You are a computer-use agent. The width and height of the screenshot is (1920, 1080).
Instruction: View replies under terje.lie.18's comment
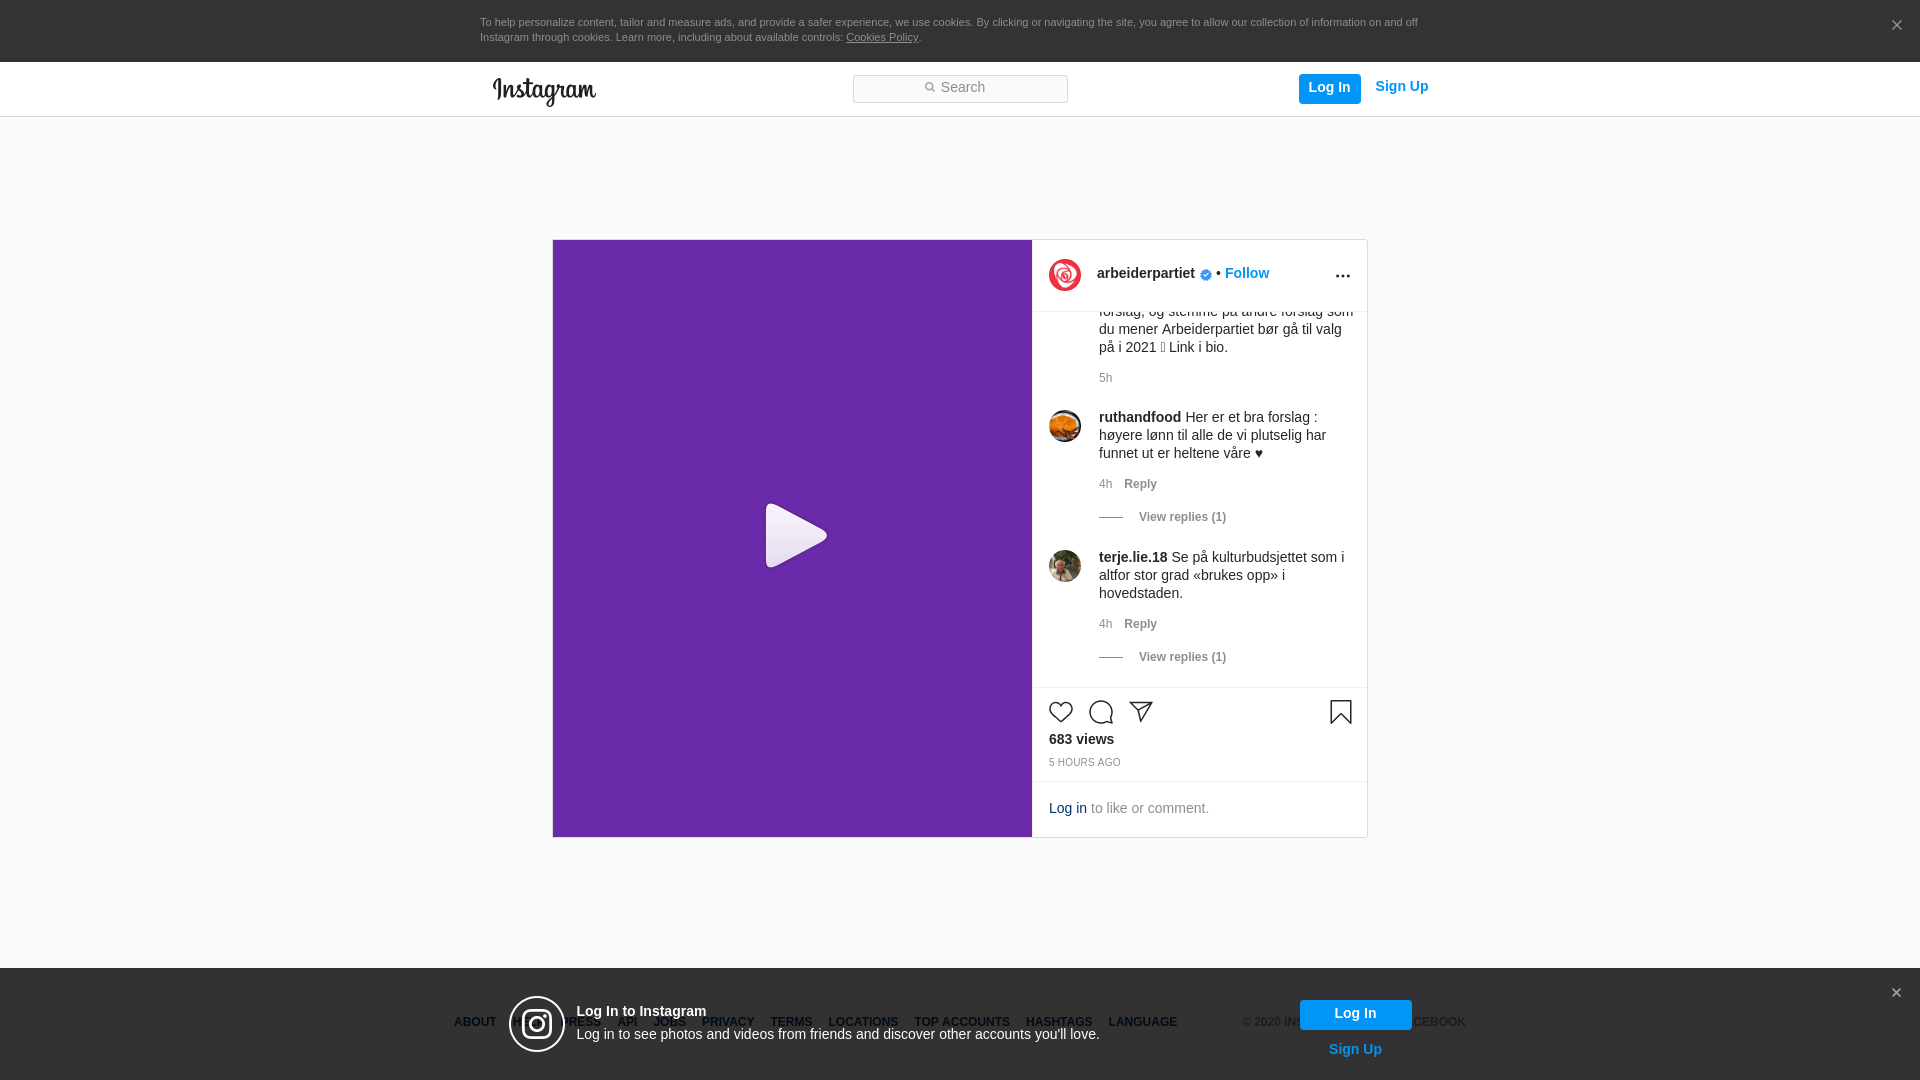click(1181, 657)
